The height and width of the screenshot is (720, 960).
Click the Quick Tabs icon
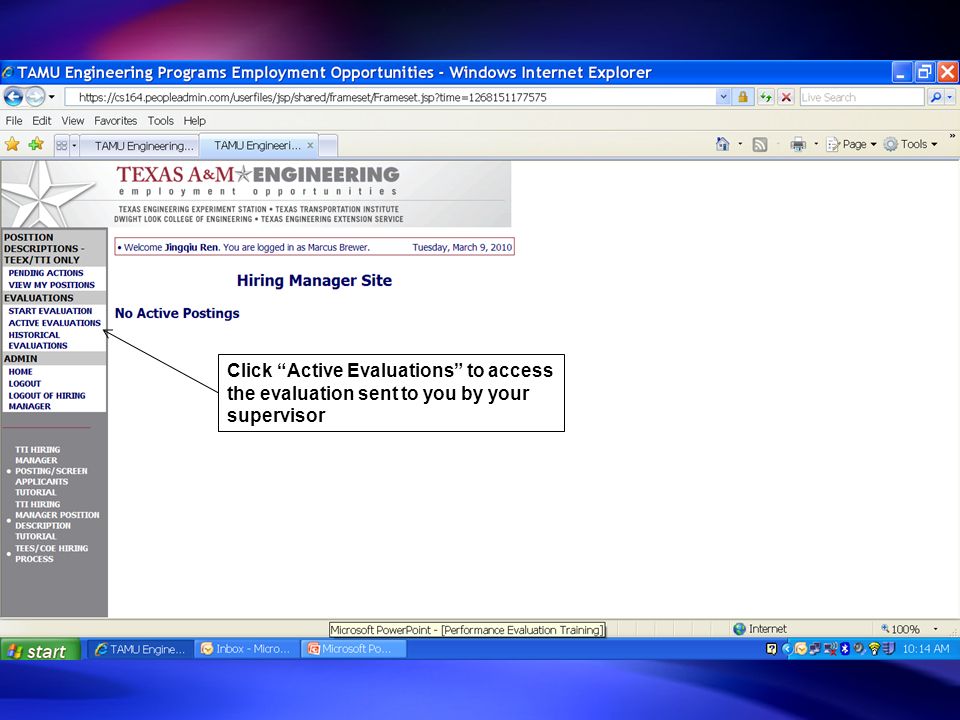pyautogui.click(x=61, y=146)
